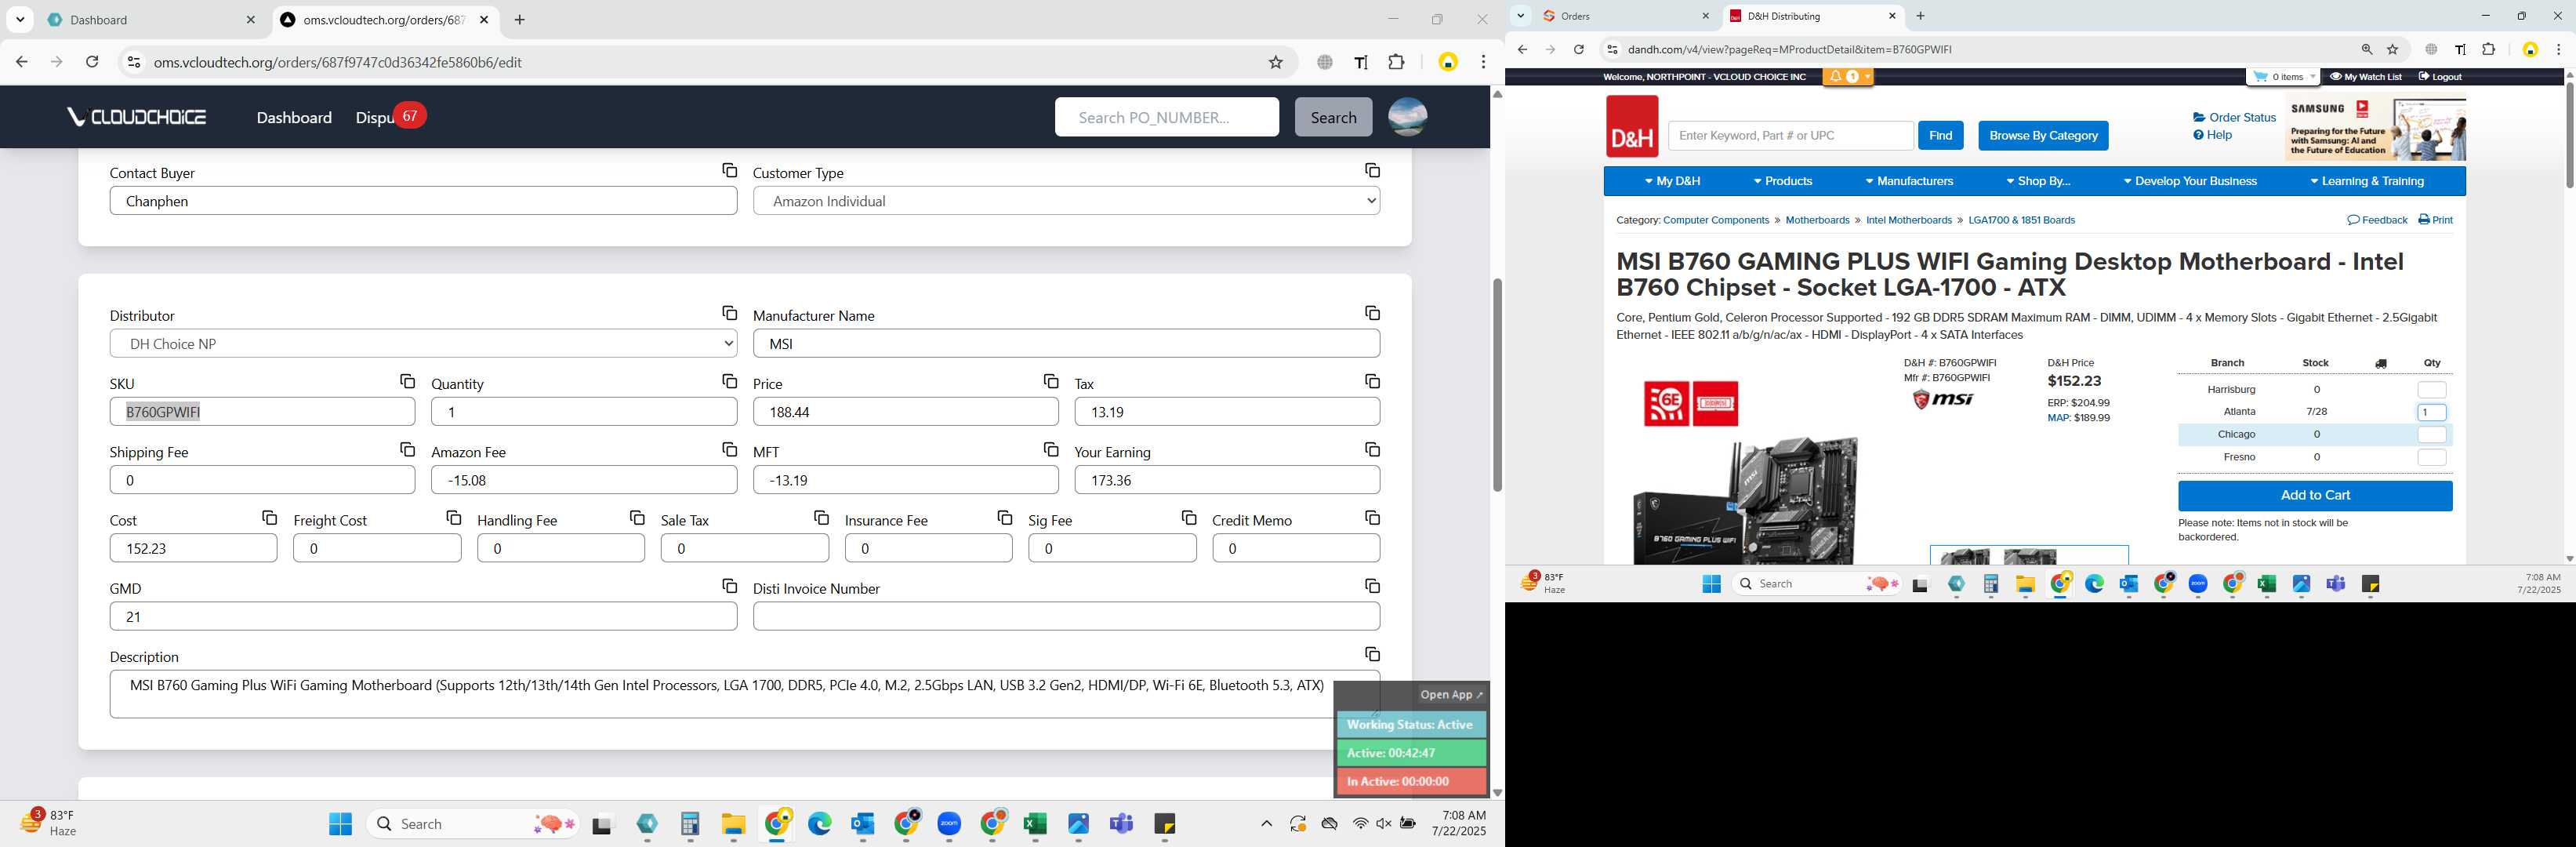The height and width of the screenshot is (847, 2576).
Task: Copy the Quantity field value
Action: [x=729, y=382]
